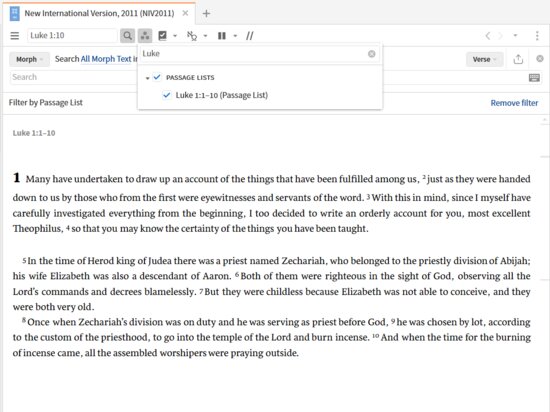Clear the Luke filter text

(x=371, y=54)
